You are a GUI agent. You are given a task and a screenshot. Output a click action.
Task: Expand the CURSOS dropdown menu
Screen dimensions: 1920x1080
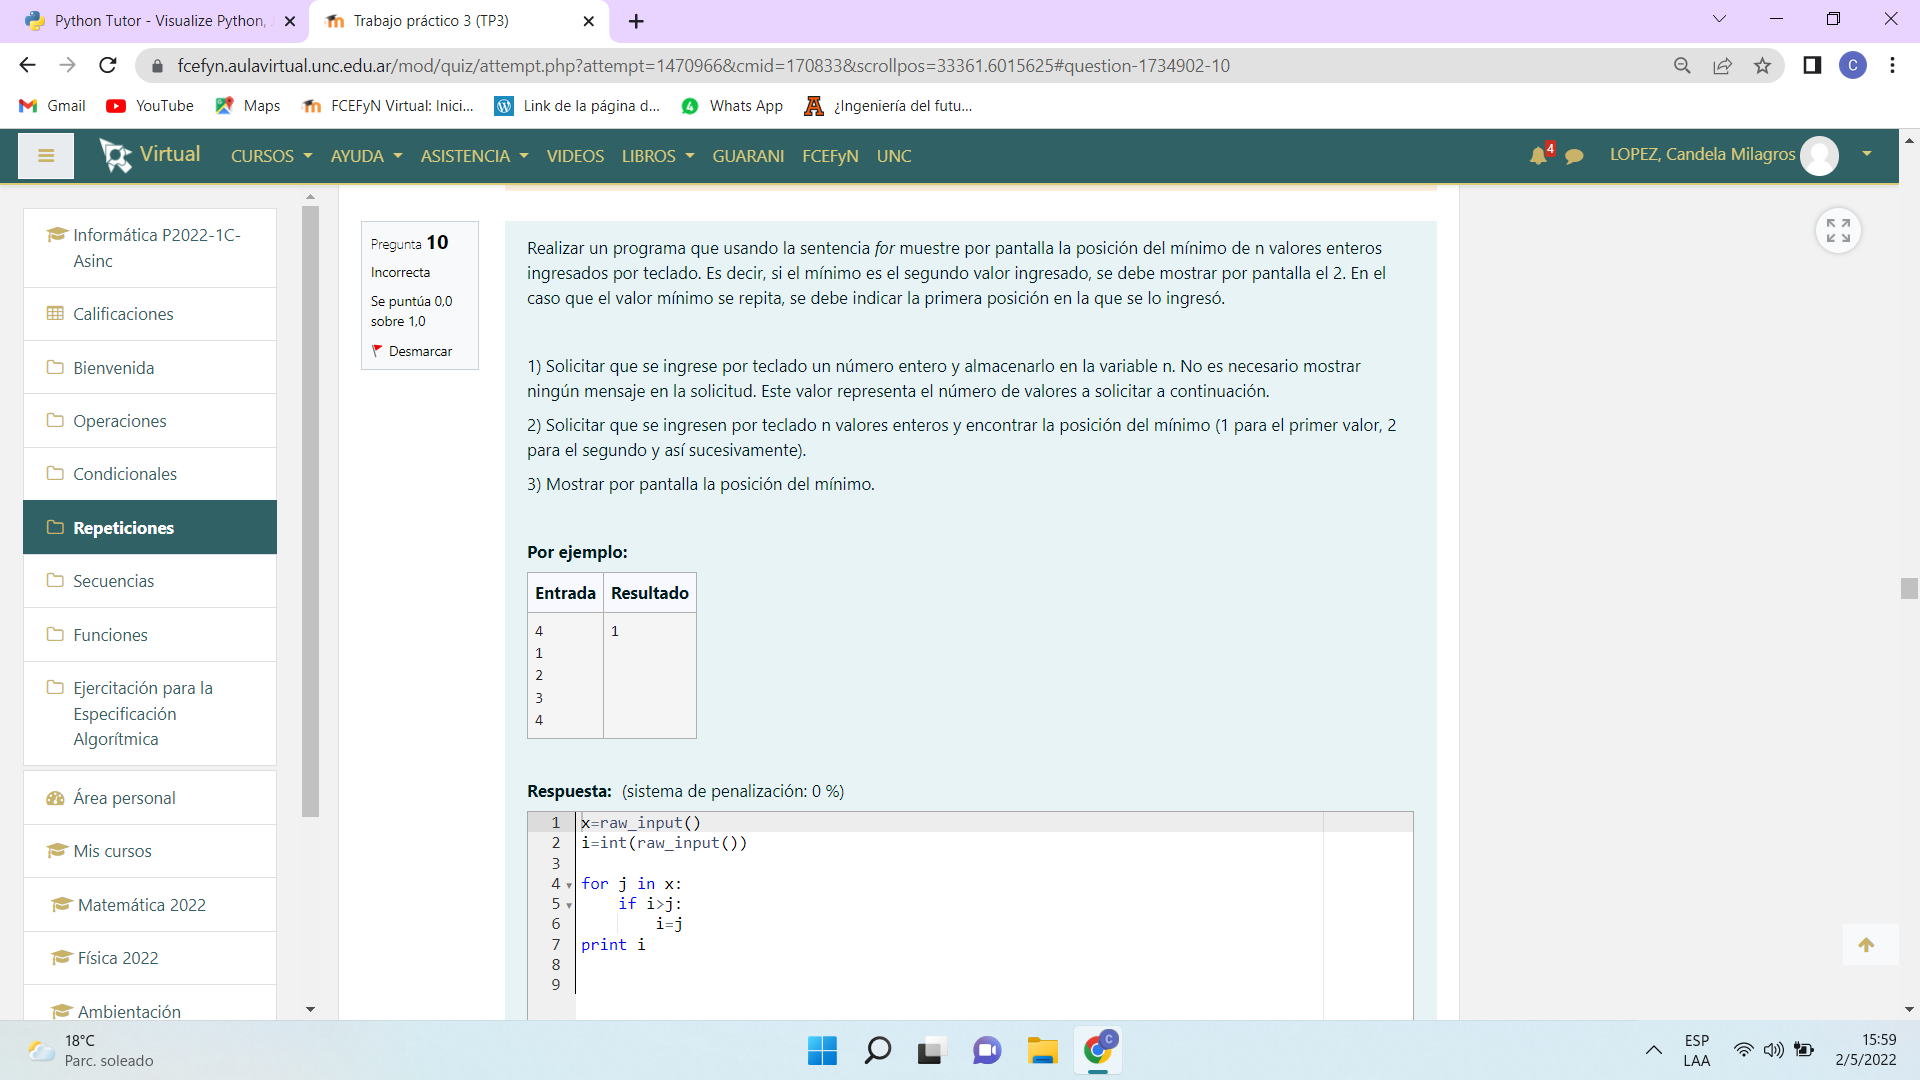270,156
